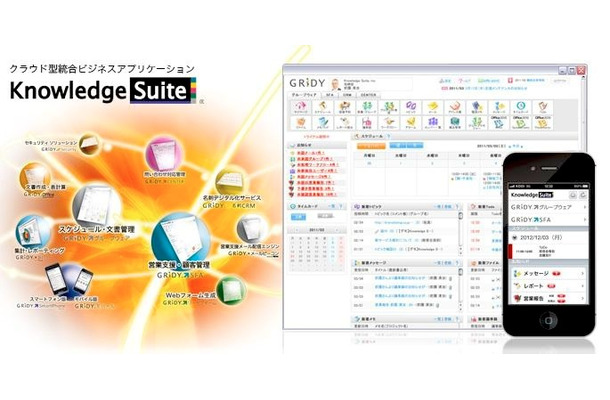The width and height of the screenshot is (610, 400).
Task: Open the http URL topic link in 新着トピック list
Action: tap(391, 223)
